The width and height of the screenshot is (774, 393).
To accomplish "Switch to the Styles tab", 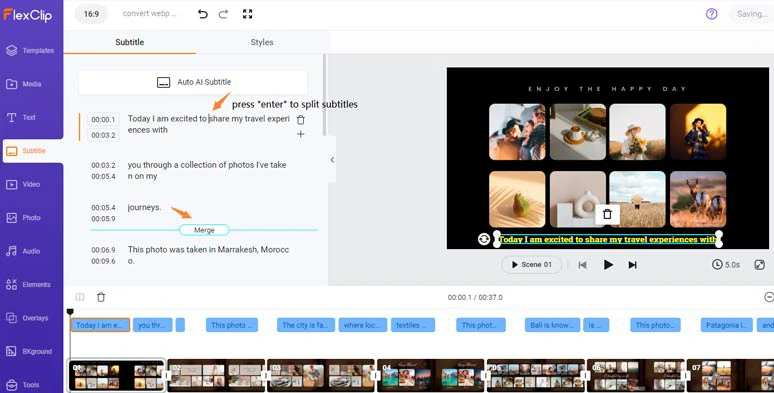I will 262,42.
